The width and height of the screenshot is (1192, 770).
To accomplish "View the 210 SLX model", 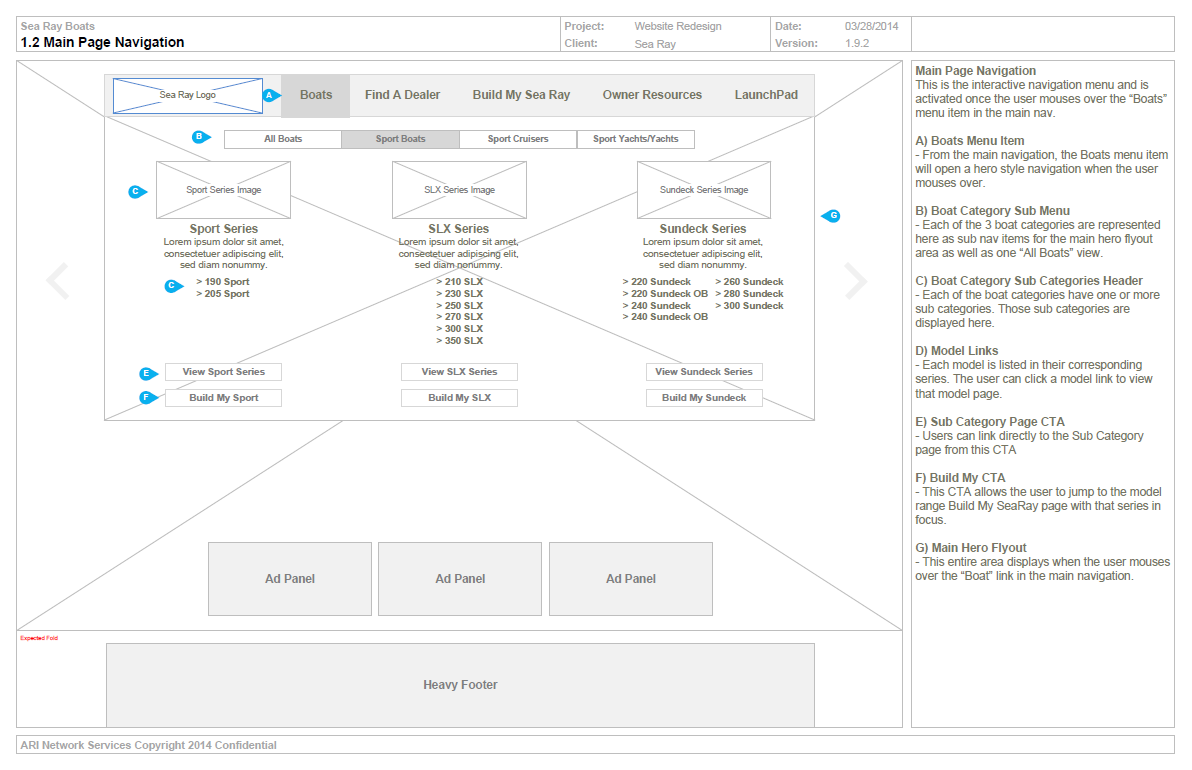I will pos(460,282).
